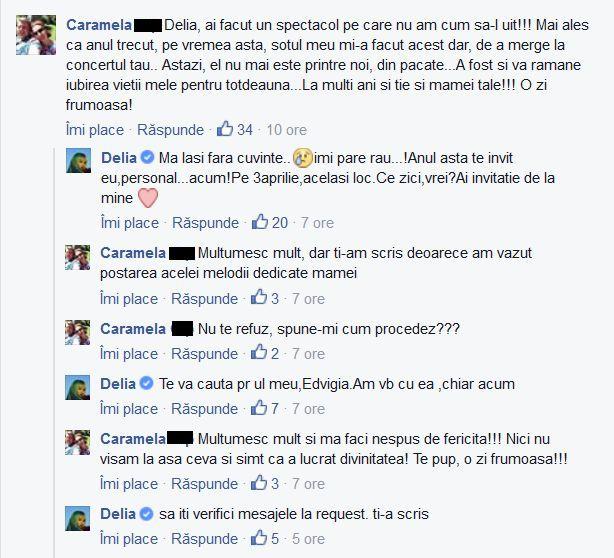Open Caramela's name link on the 'Multumesc mult, dar' reply

(133, 253)
